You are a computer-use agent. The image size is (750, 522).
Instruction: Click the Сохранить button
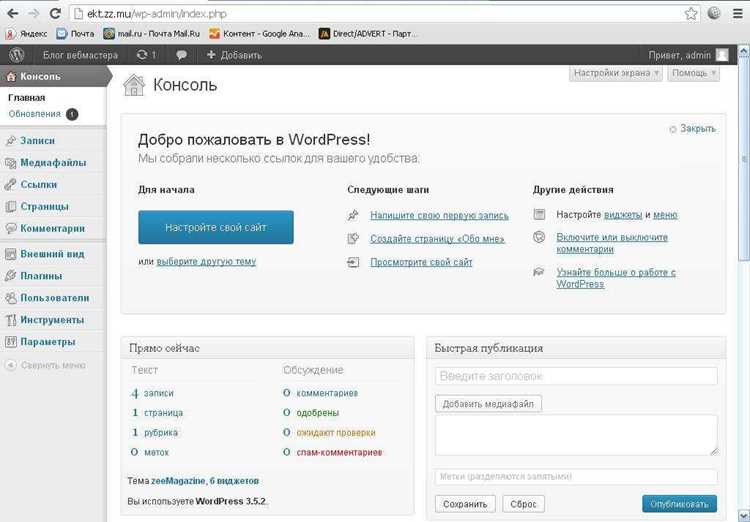click(x=465, y=504)
